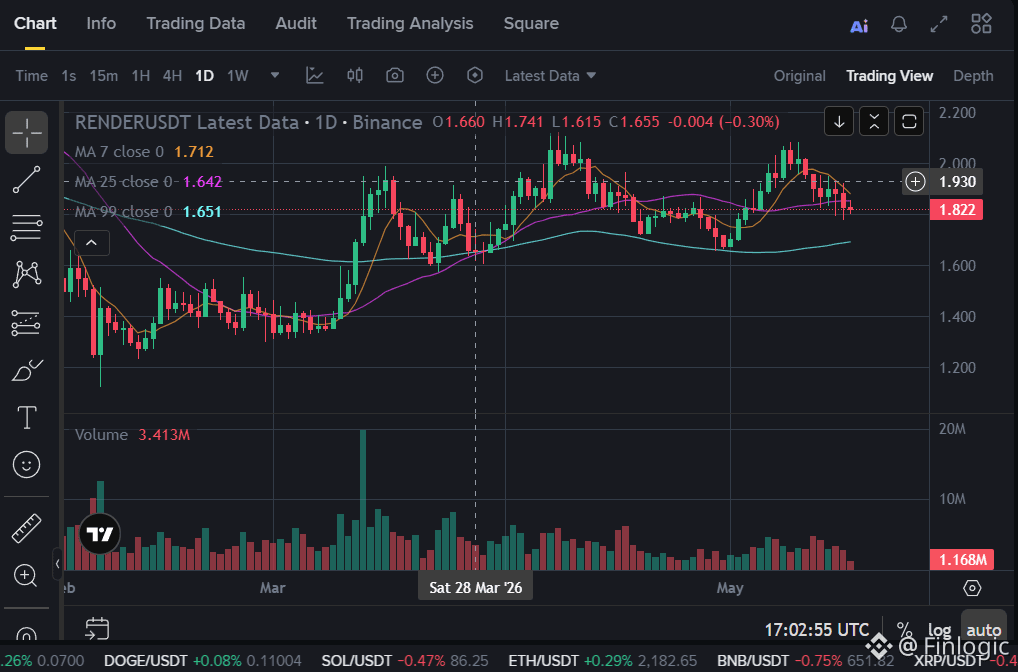The image size is (1018, 672).
Task: Select the long position projection tool
Action: click(27, 323)
